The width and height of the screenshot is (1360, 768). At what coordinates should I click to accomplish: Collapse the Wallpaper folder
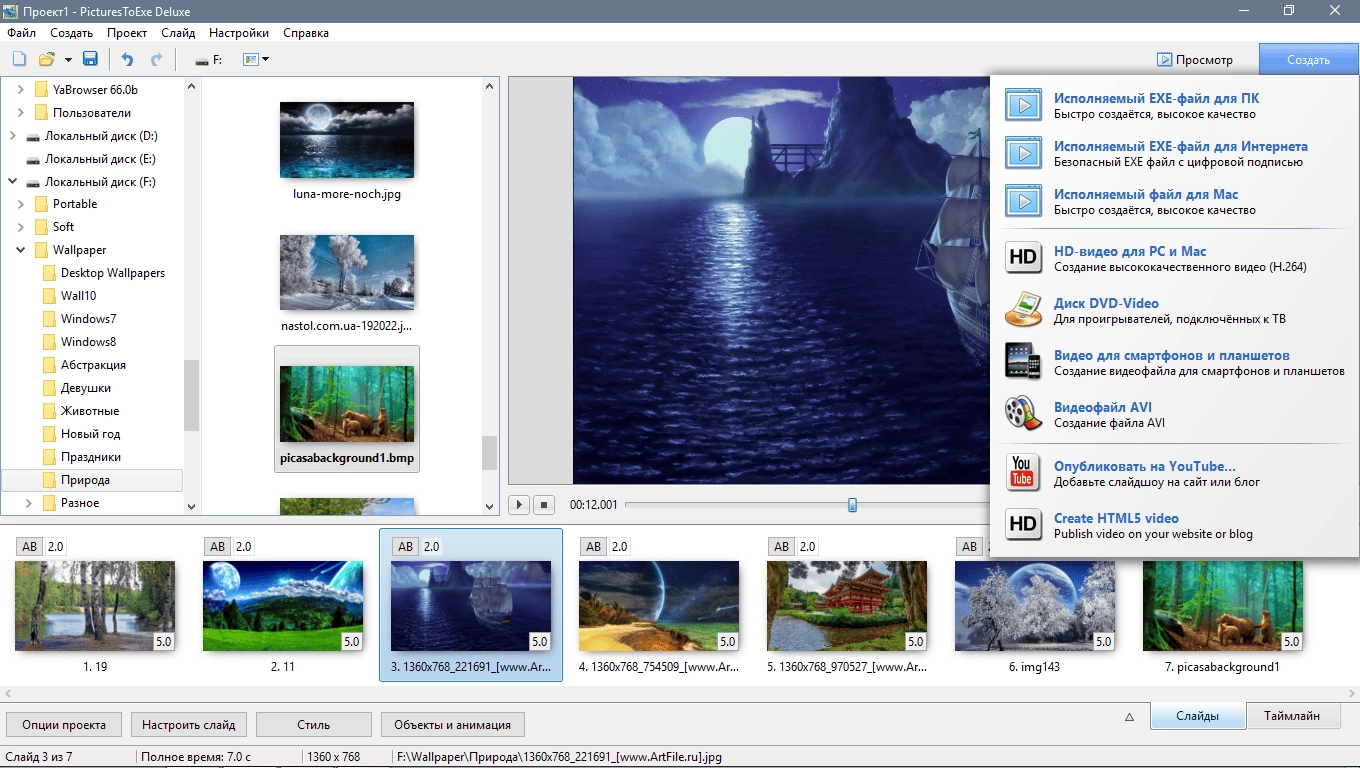pyautogui.click(x=21, y=250)
